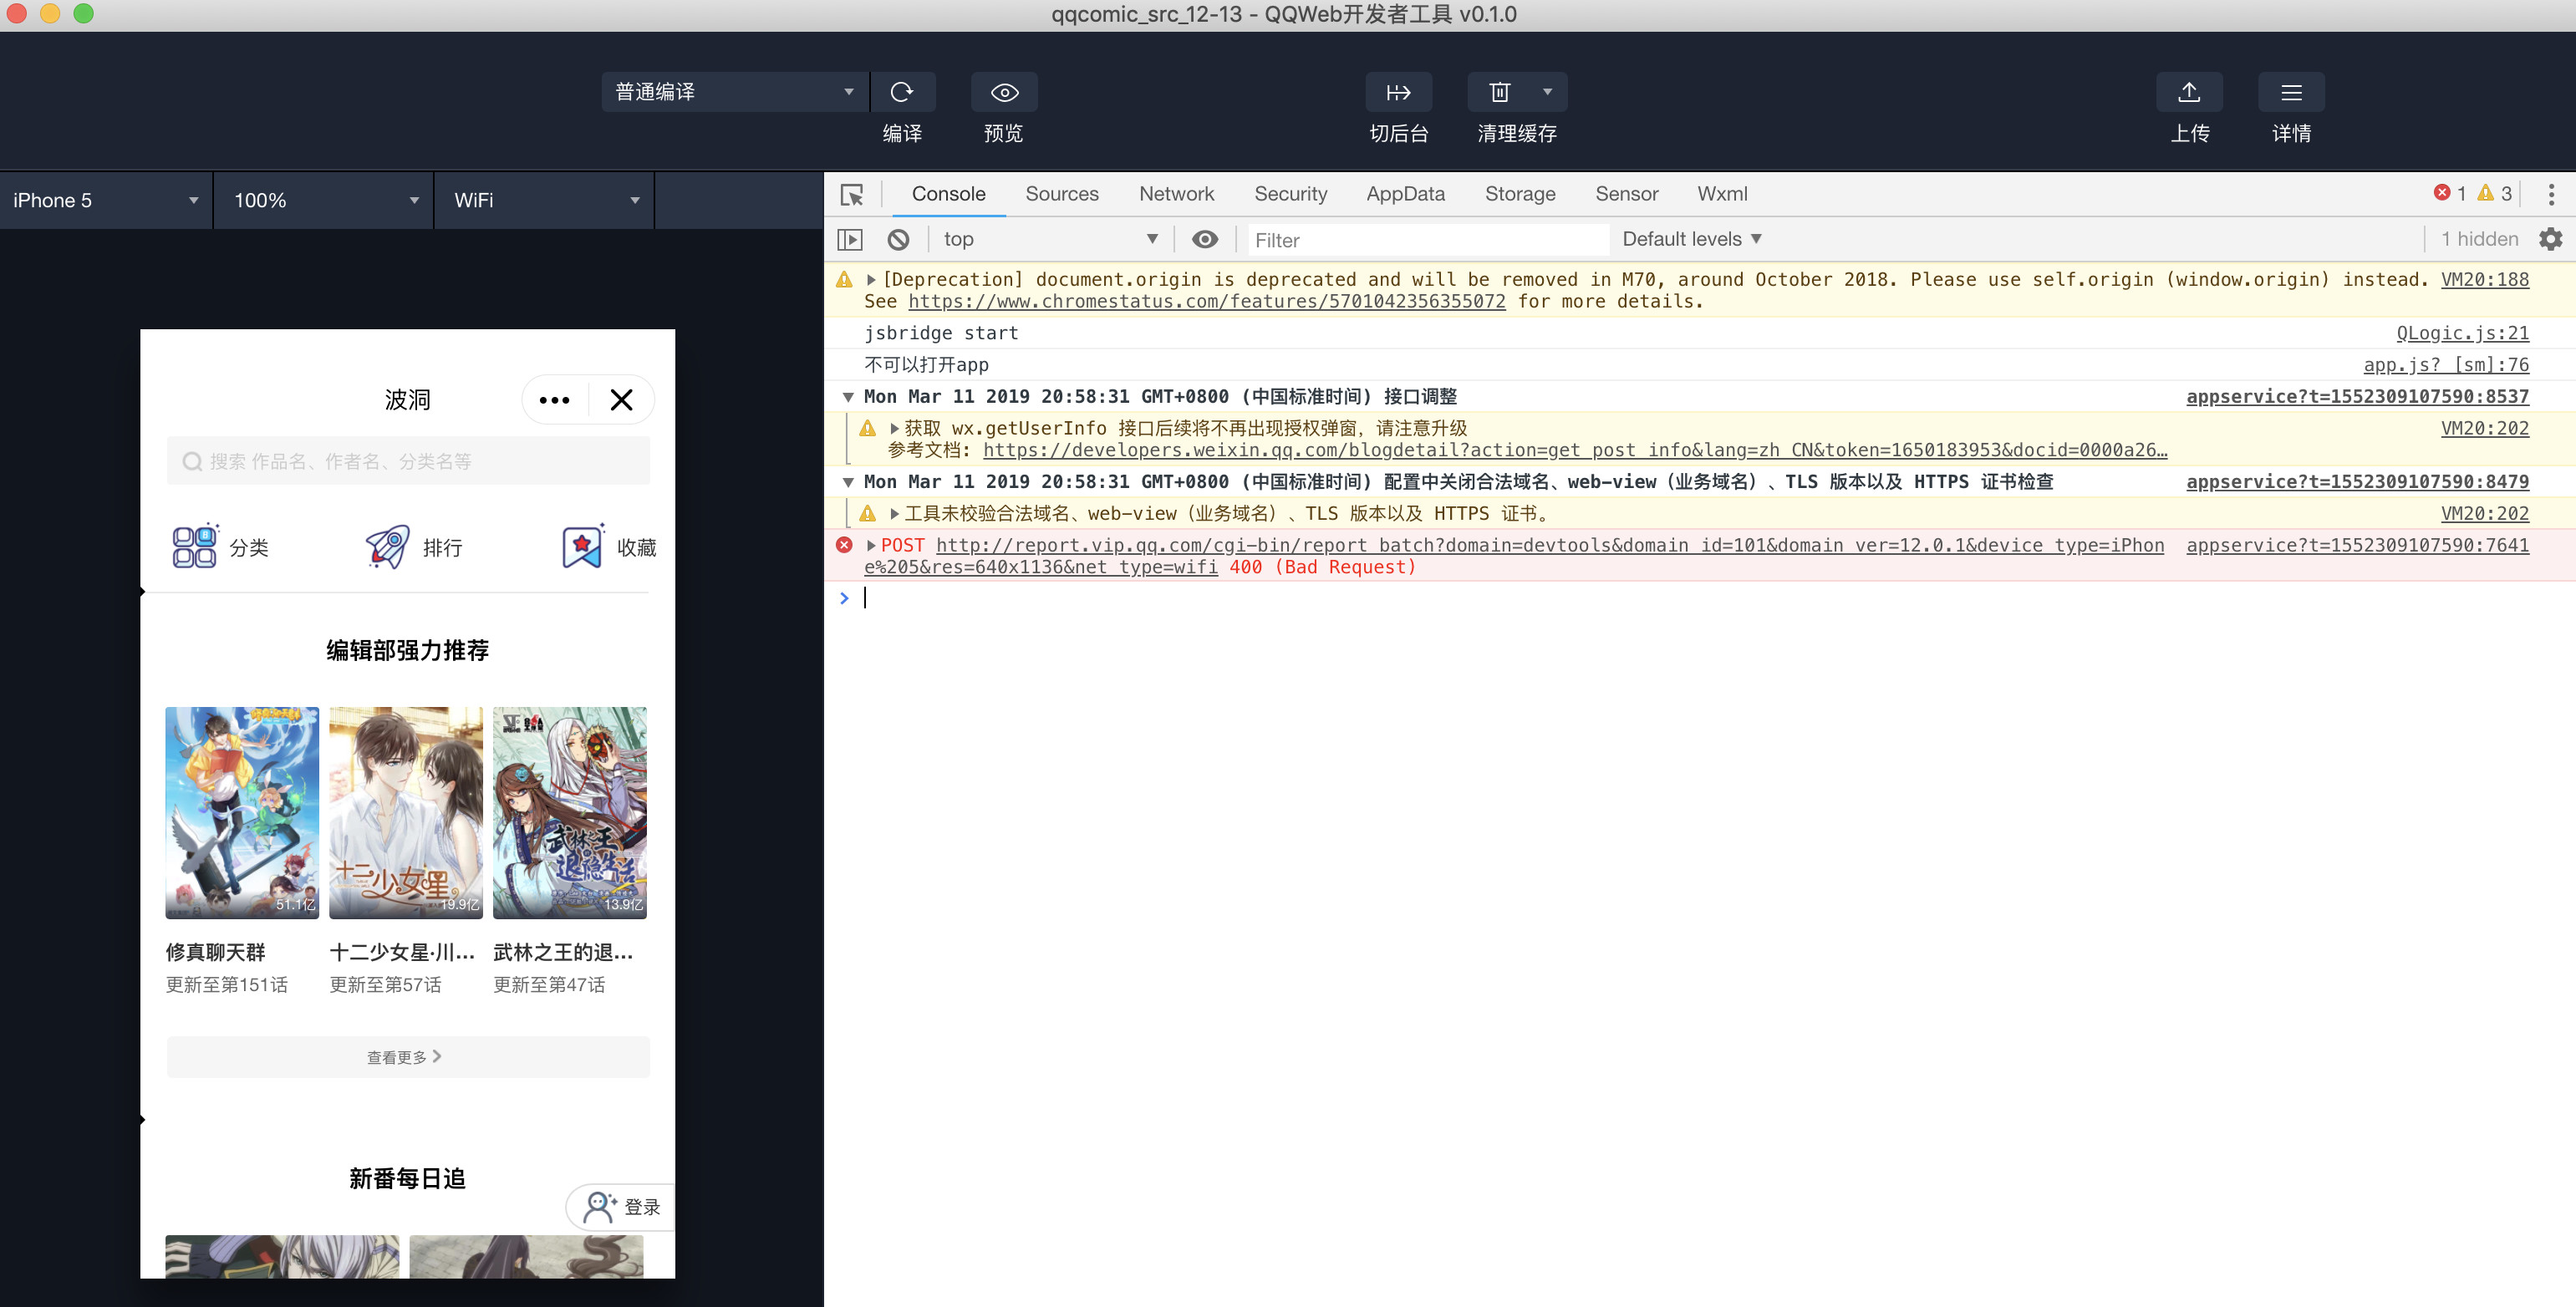2576x1307 pixels.
Task: Click the upload icon
Action: (2189, 92)
